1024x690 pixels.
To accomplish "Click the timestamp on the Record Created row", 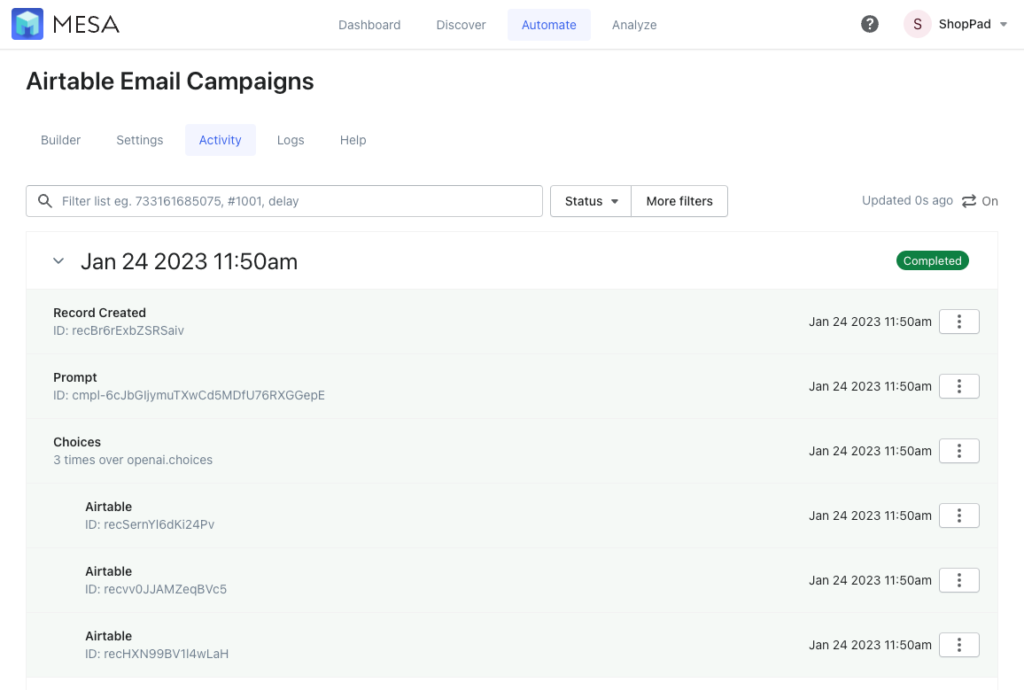I will pyautogui.click(x=870, y=321).
